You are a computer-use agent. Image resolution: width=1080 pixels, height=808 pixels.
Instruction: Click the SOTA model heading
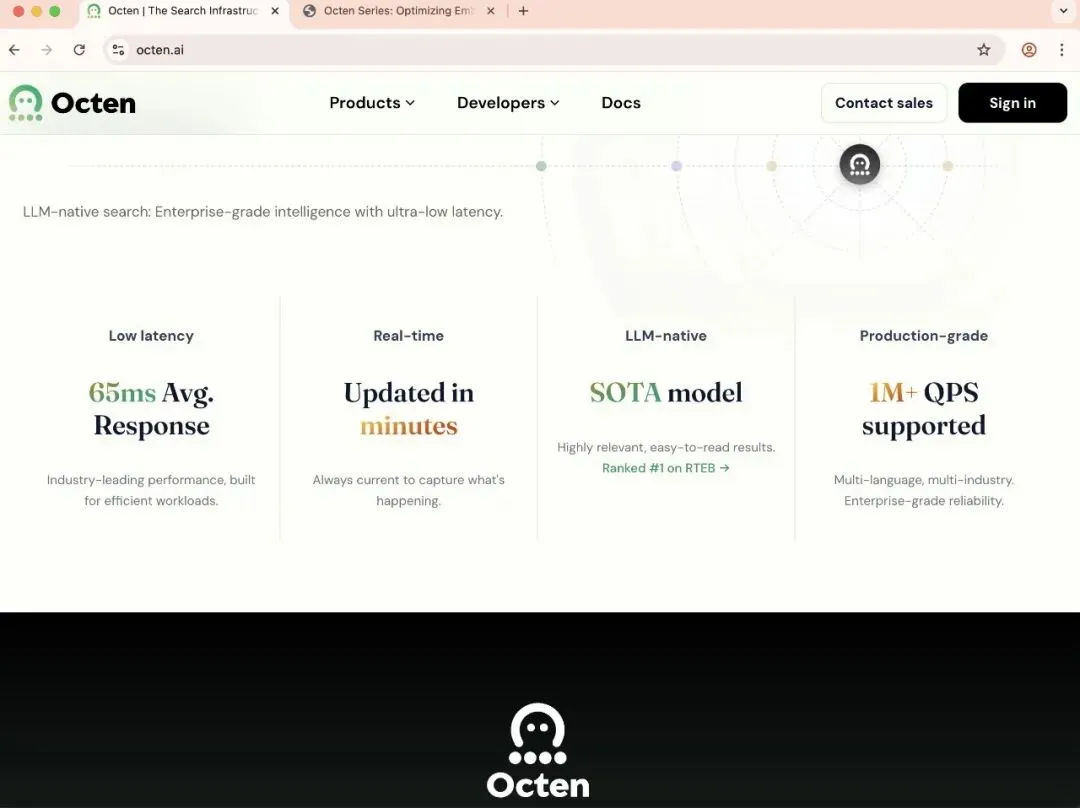point(666,393)
